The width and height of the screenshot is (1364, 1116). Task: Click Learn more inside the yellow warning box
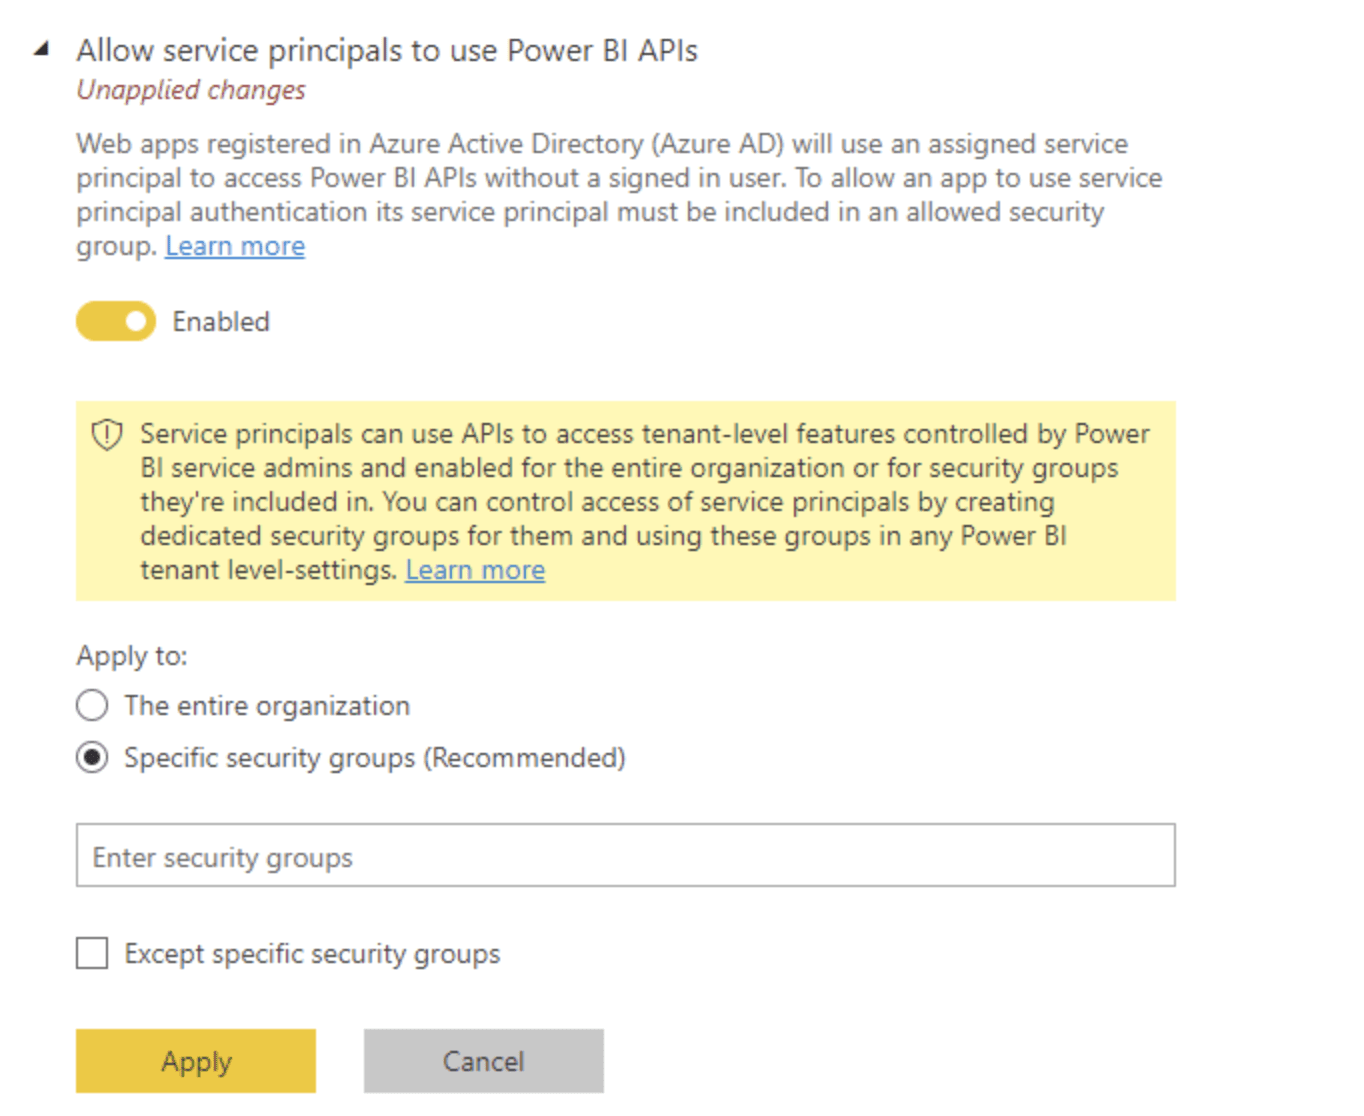(x=475, y=570)
